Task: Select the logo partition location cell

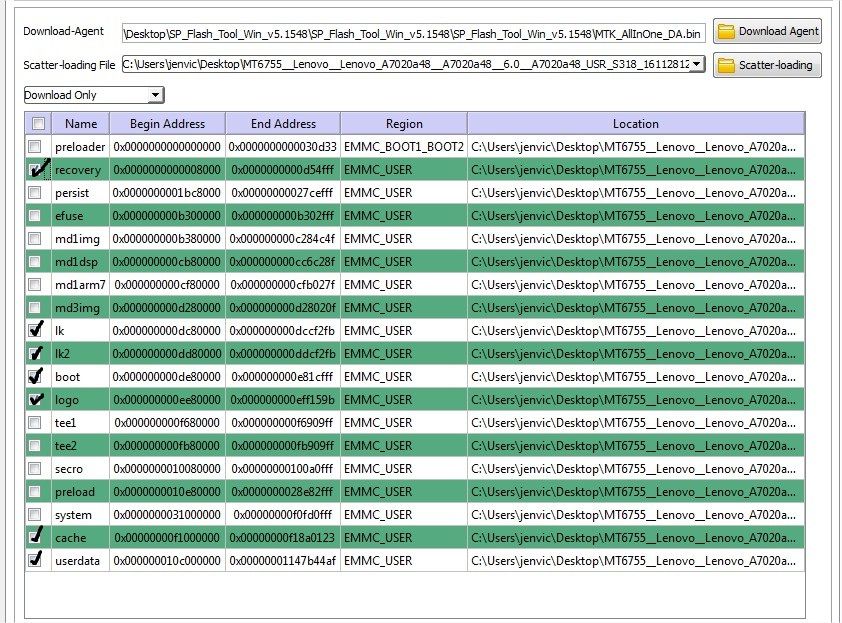Action: [x=635, y=400]
